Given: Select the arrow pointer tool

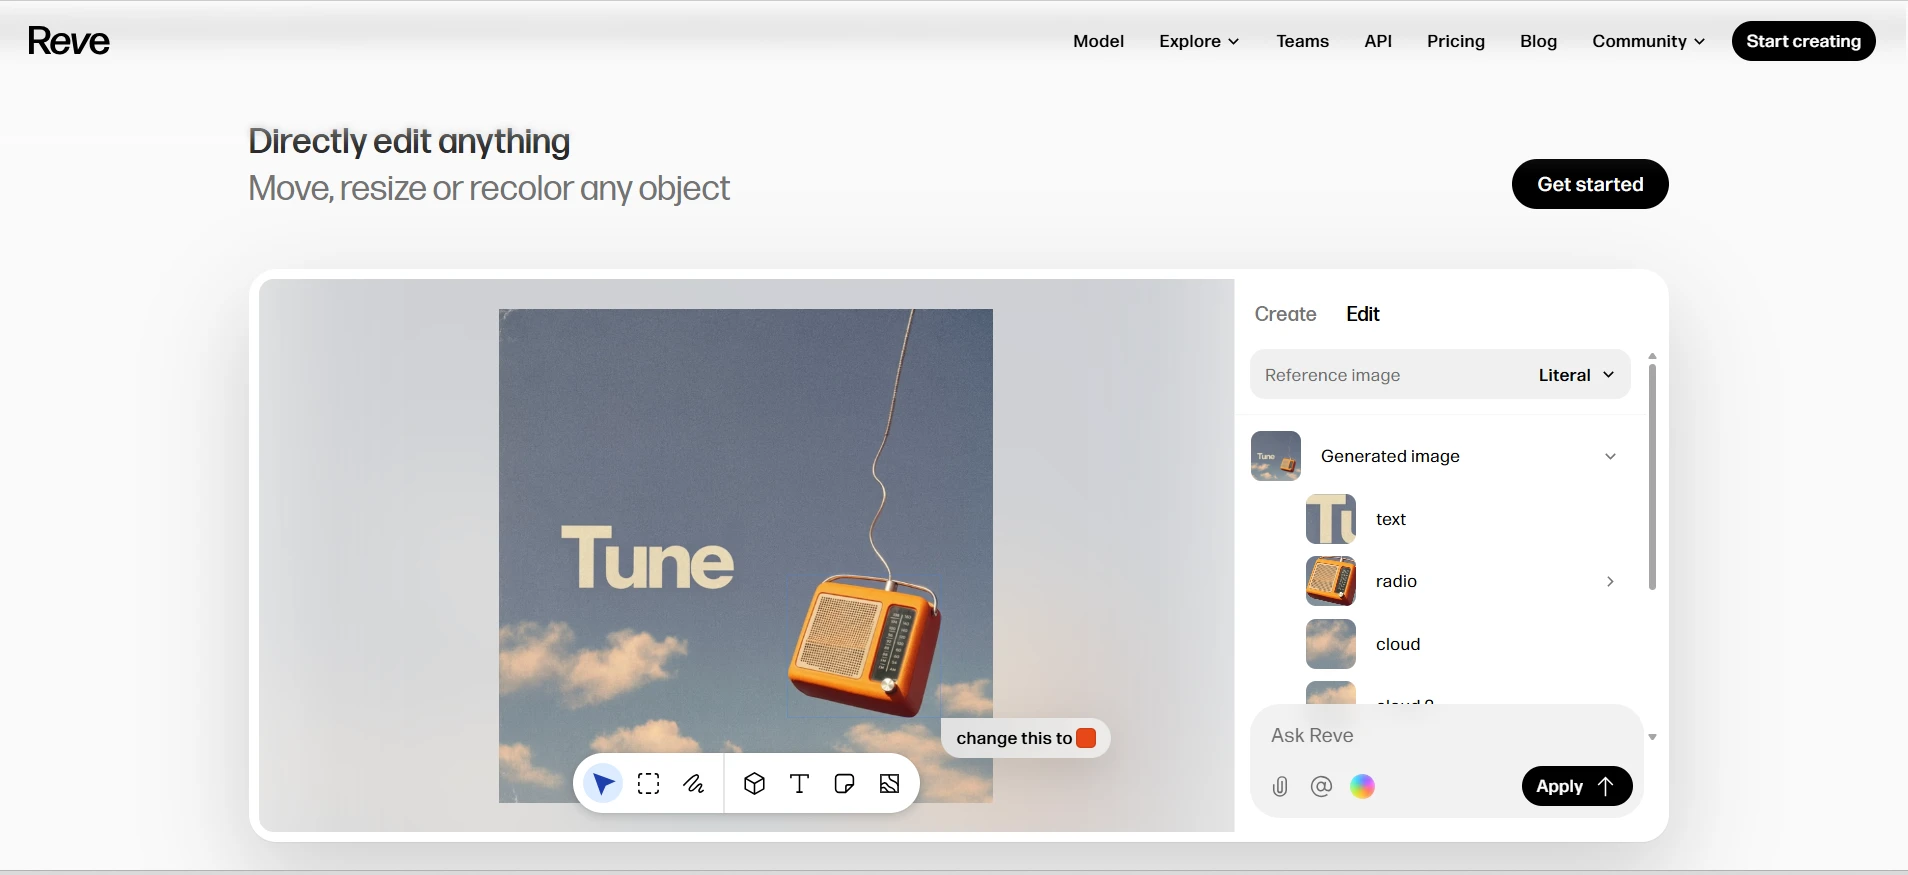Looking at the screenshot, I should (x=603, y=784).
